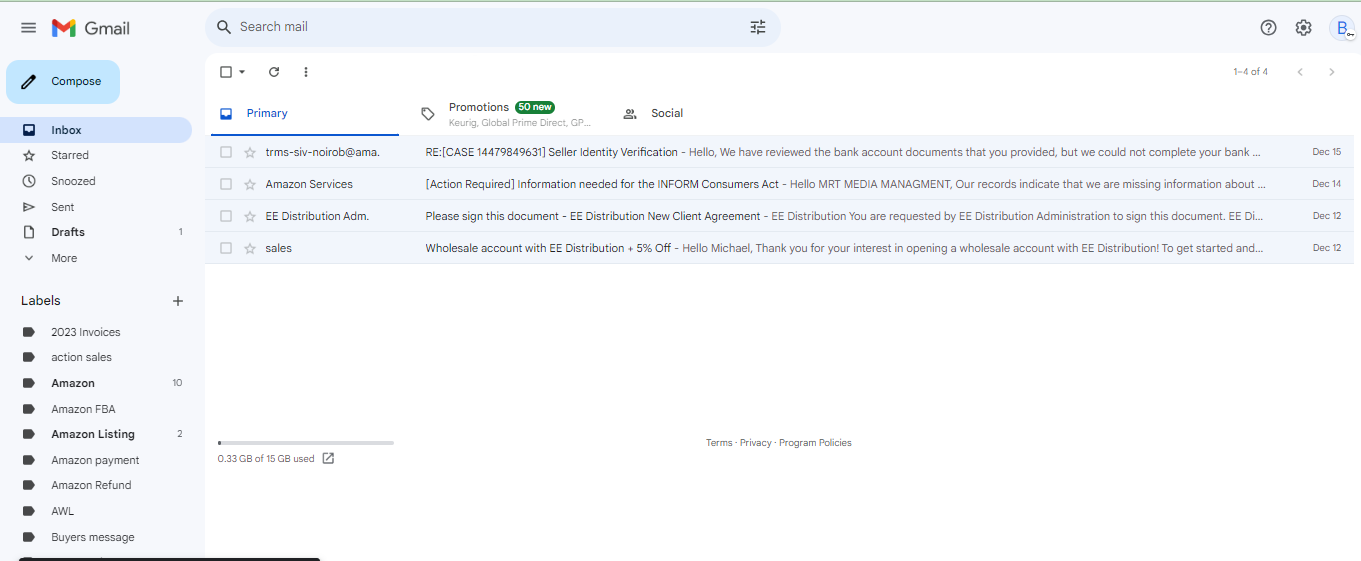
Task: Create a new label with plus icon
Action: [x=178, y=301]
